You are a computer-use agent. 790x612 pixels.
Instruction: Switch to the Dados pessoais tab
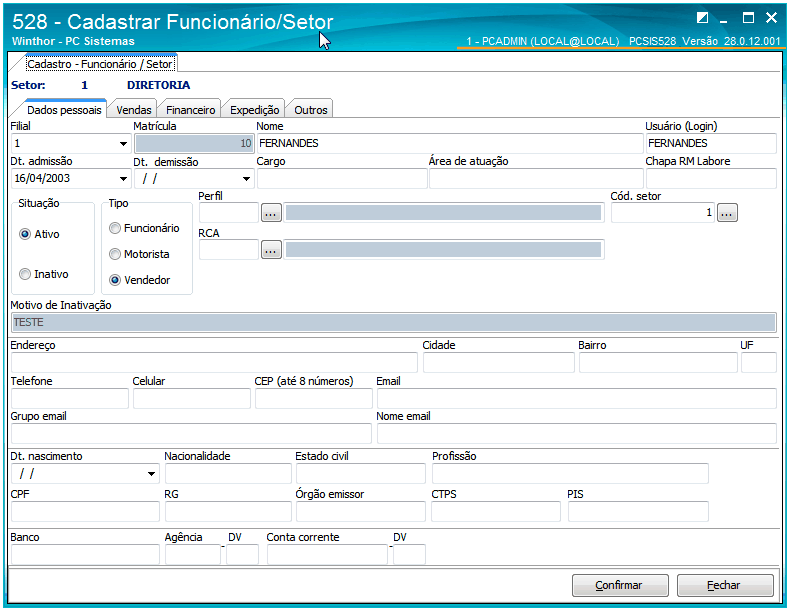64,110
